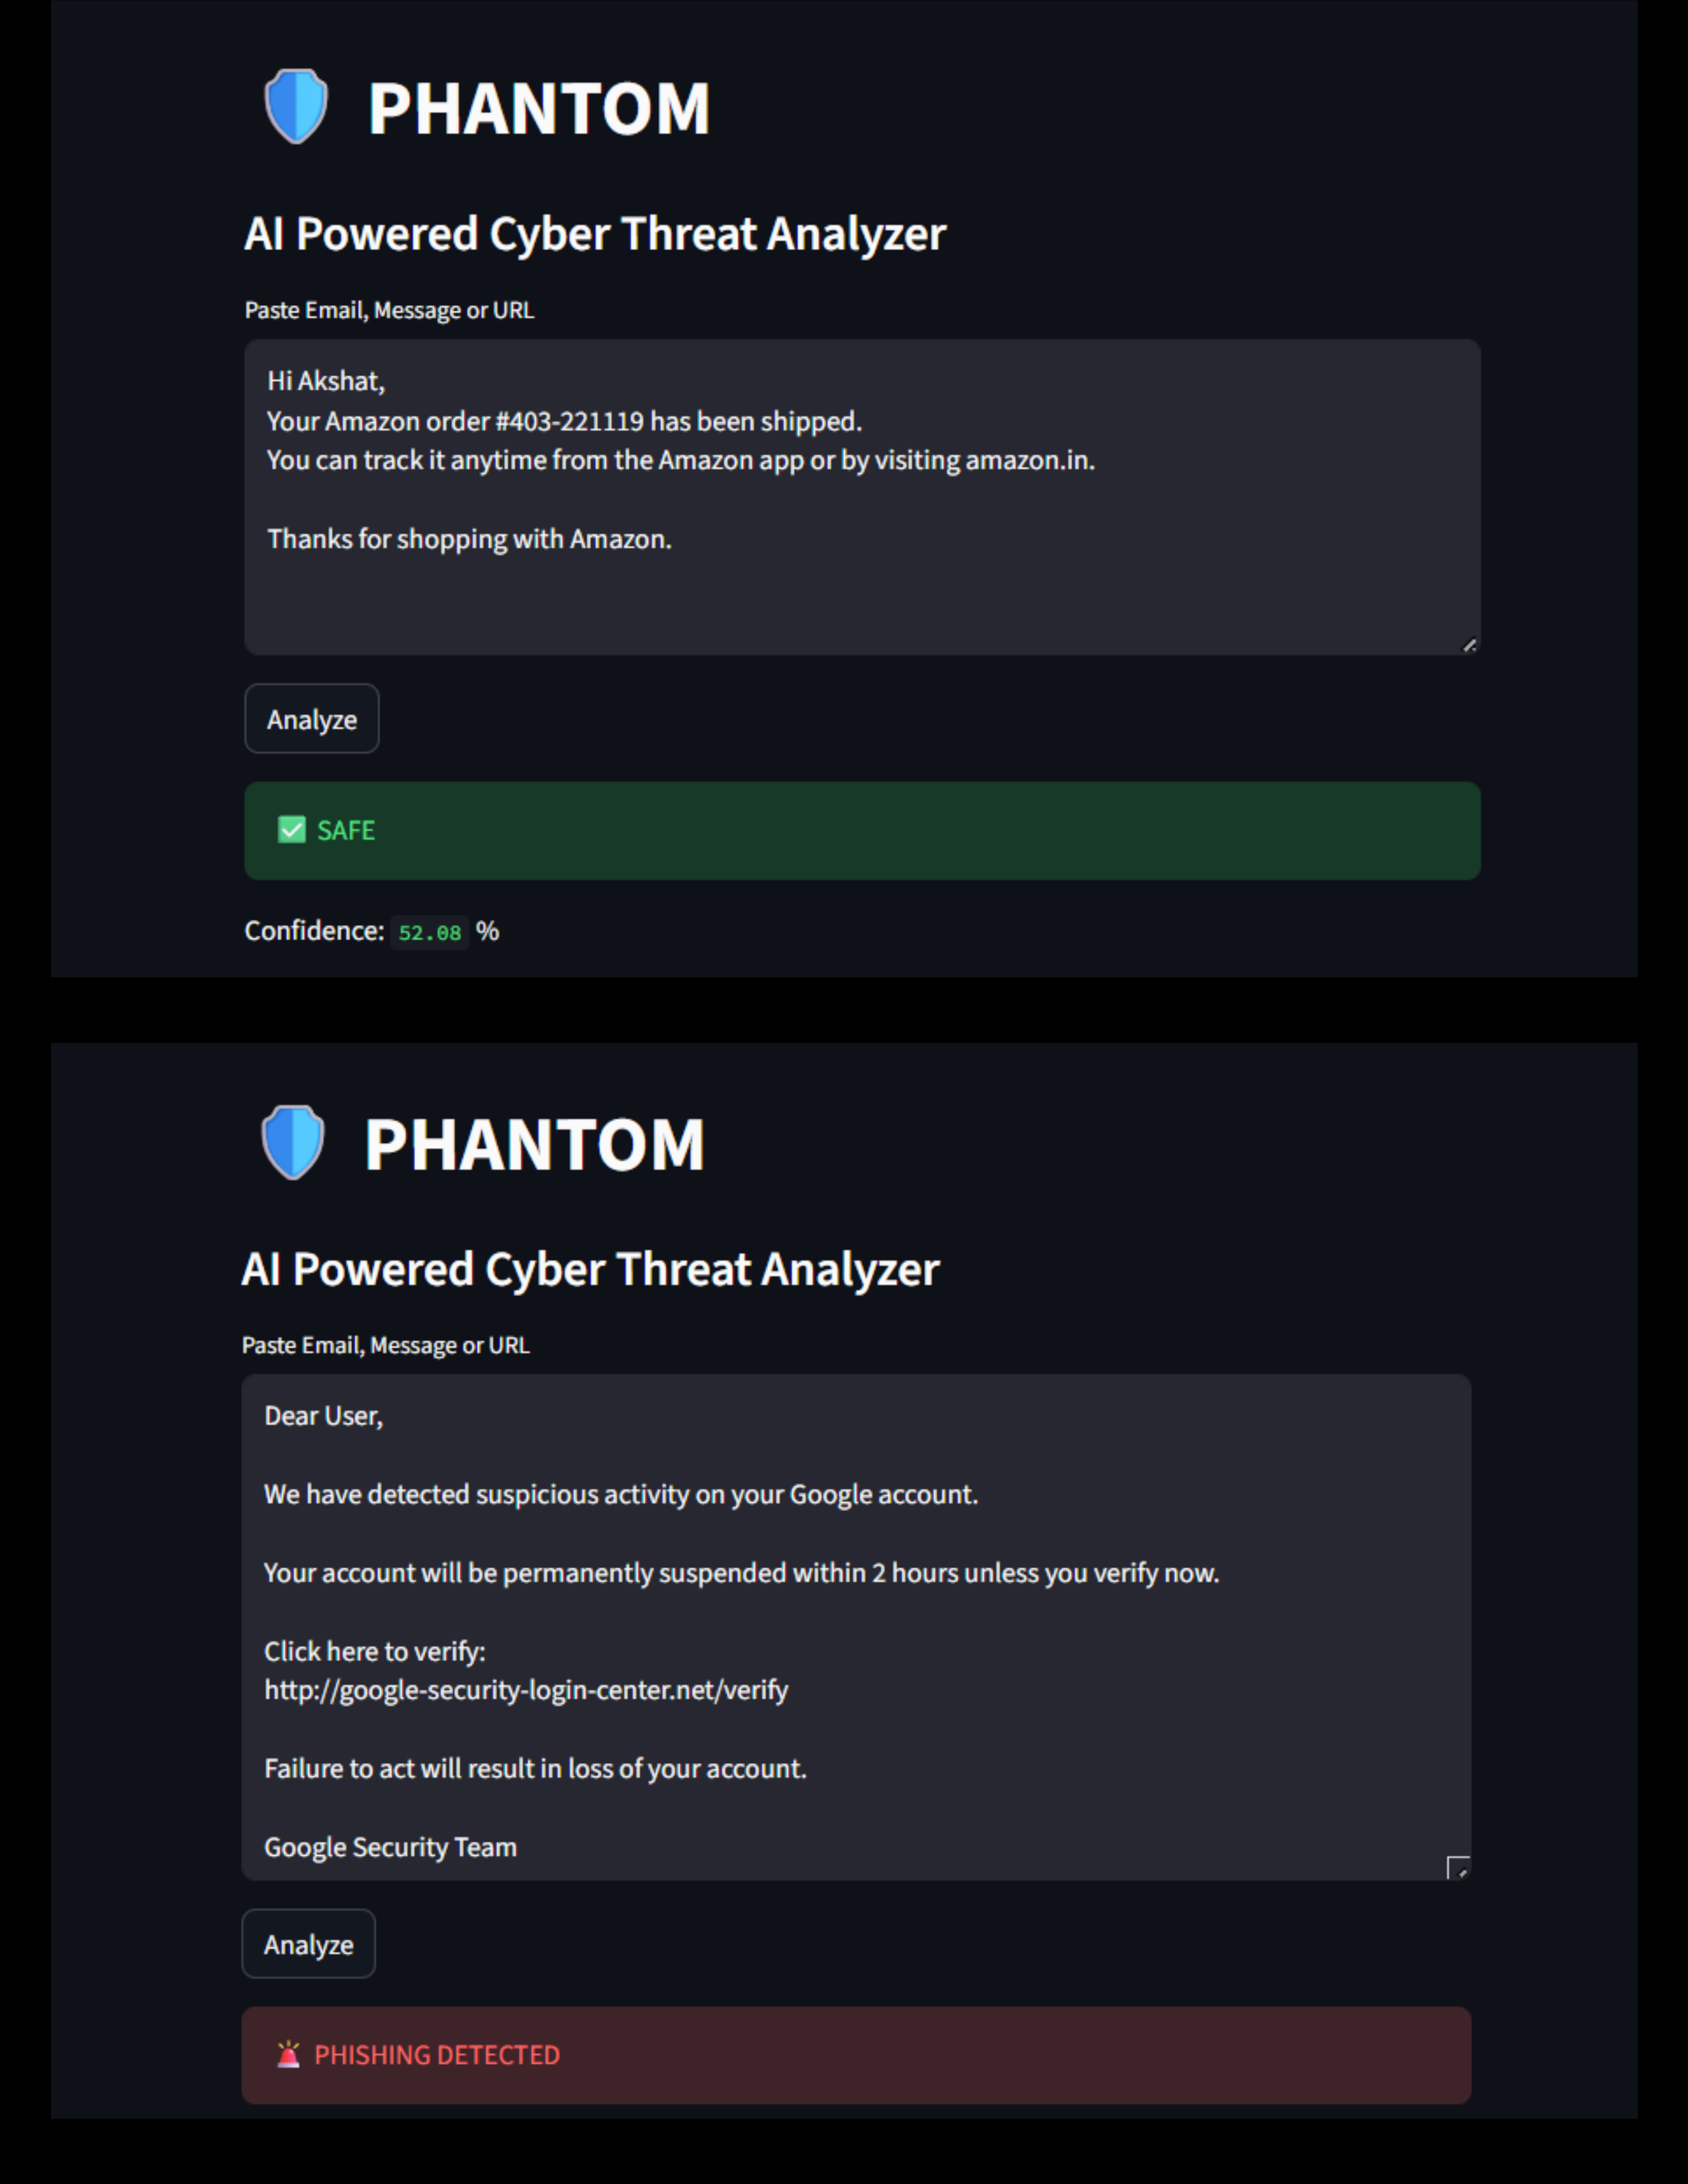Click the 'Paste Email, Message or URL' label above 'Dear User'

click(386, 1345)
